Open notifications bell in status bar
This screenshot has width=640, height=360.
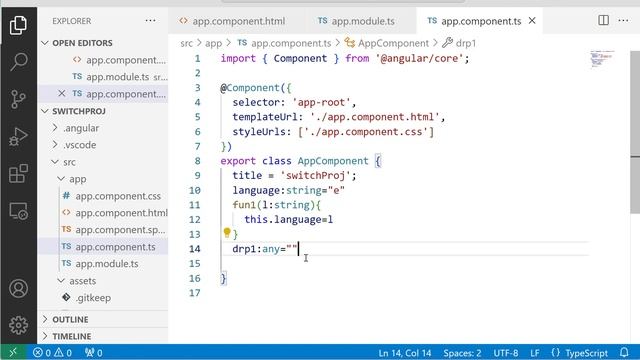click(624, 353)
